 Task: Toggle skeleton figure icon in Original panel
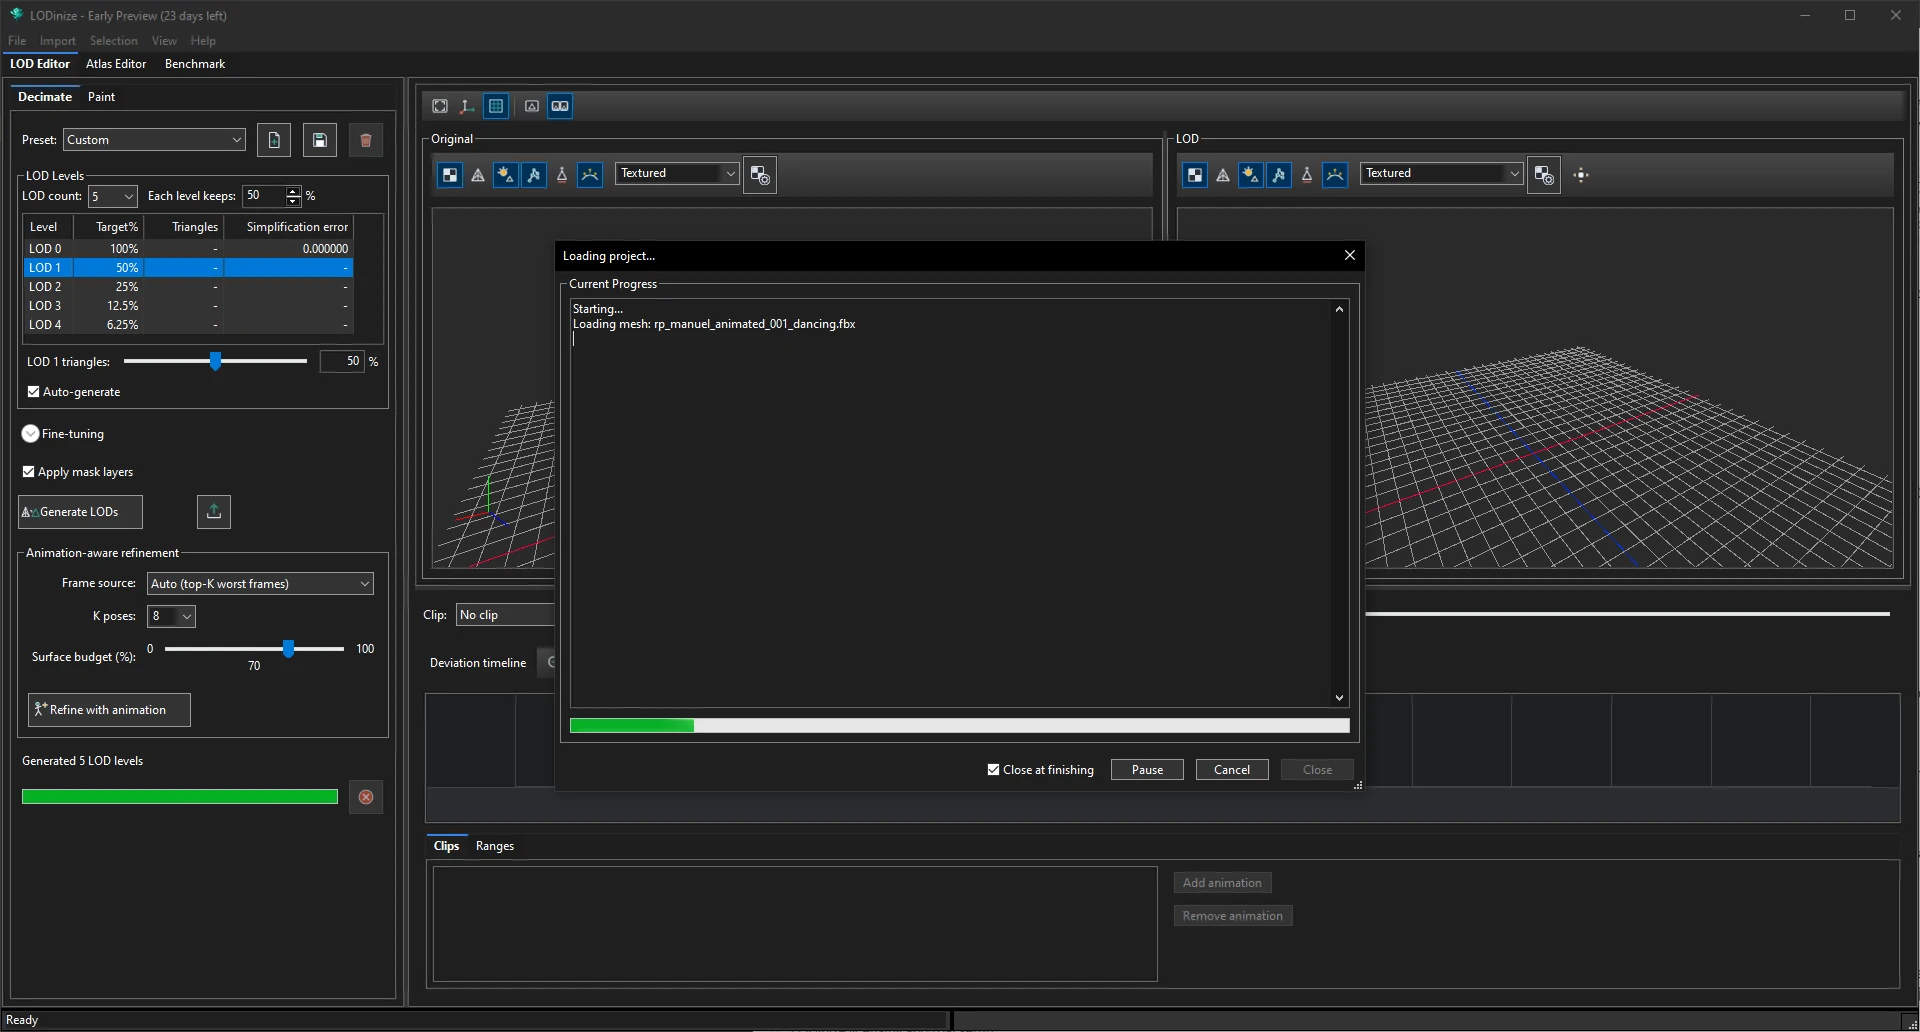[534, 175]
